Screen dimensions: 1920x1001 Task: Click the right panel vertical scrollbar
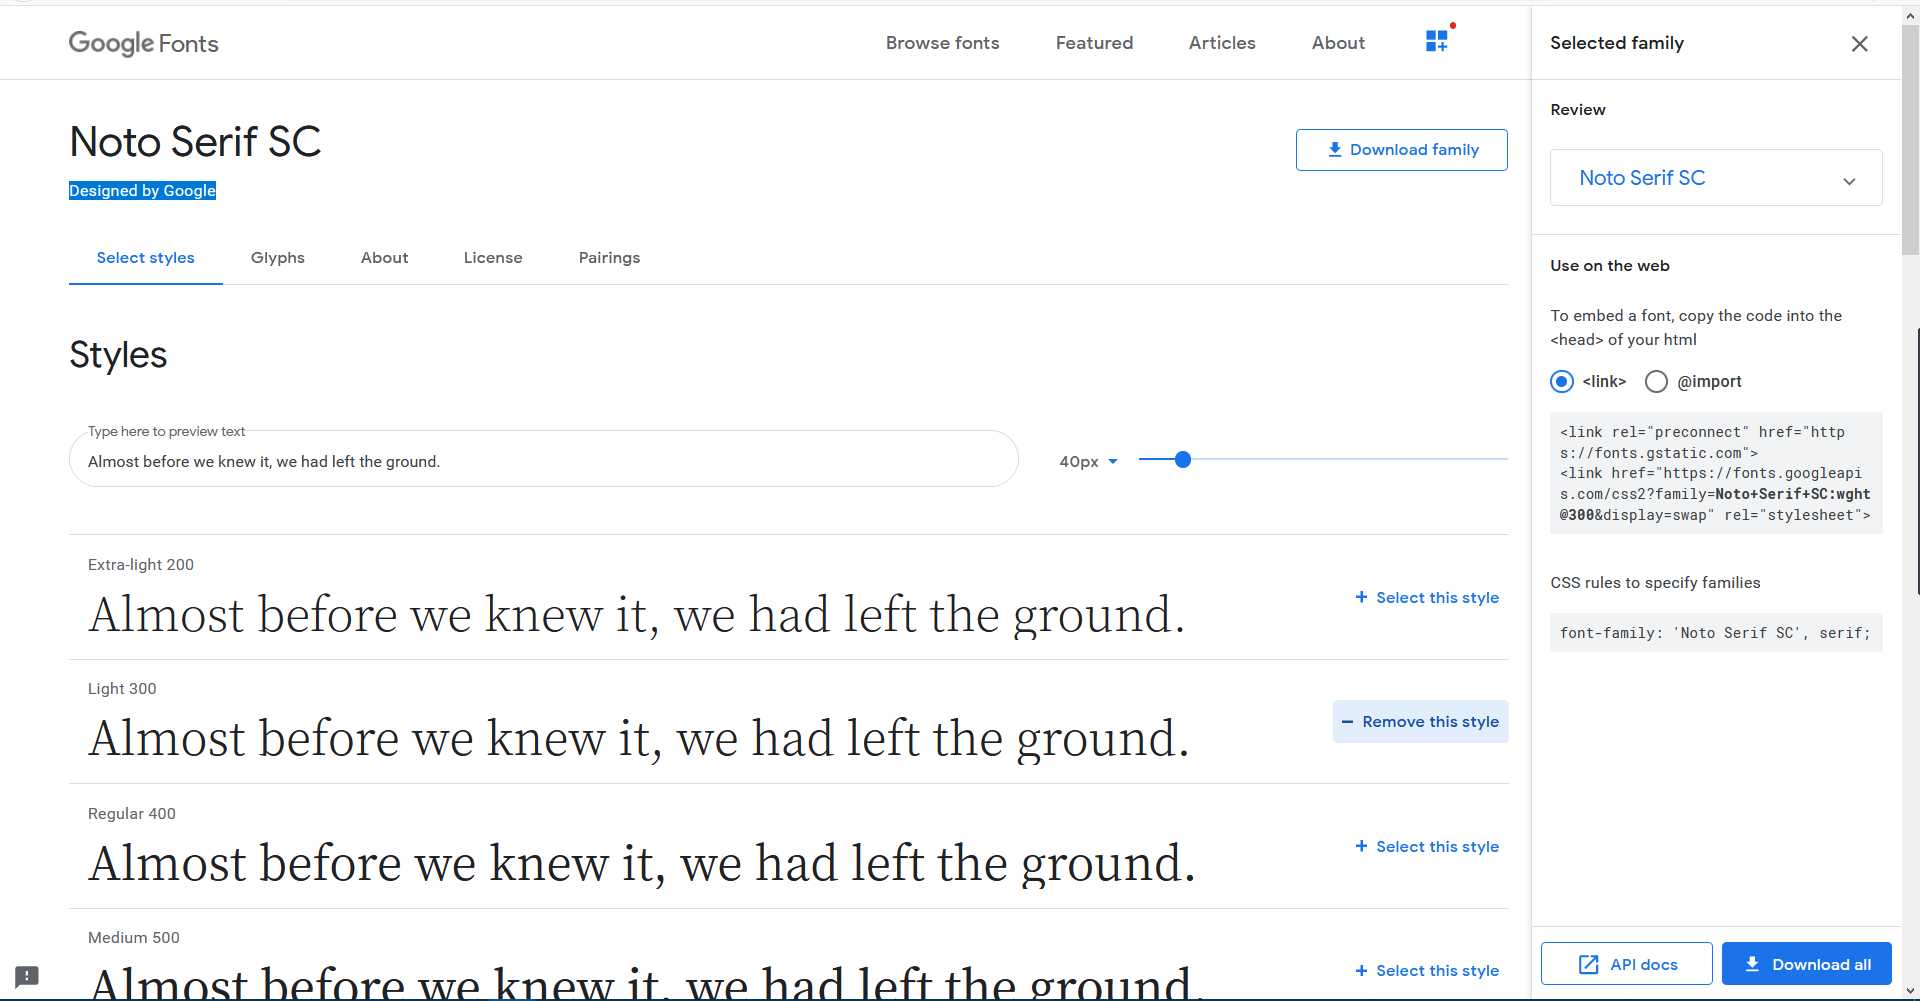click(1910, 140)
